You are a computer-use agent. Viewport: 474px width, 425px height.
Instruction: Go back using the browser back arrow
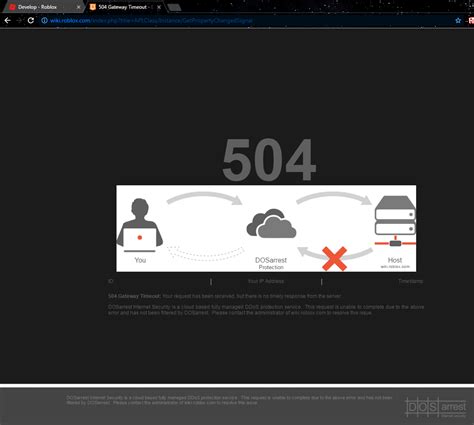tap(7, 20)
